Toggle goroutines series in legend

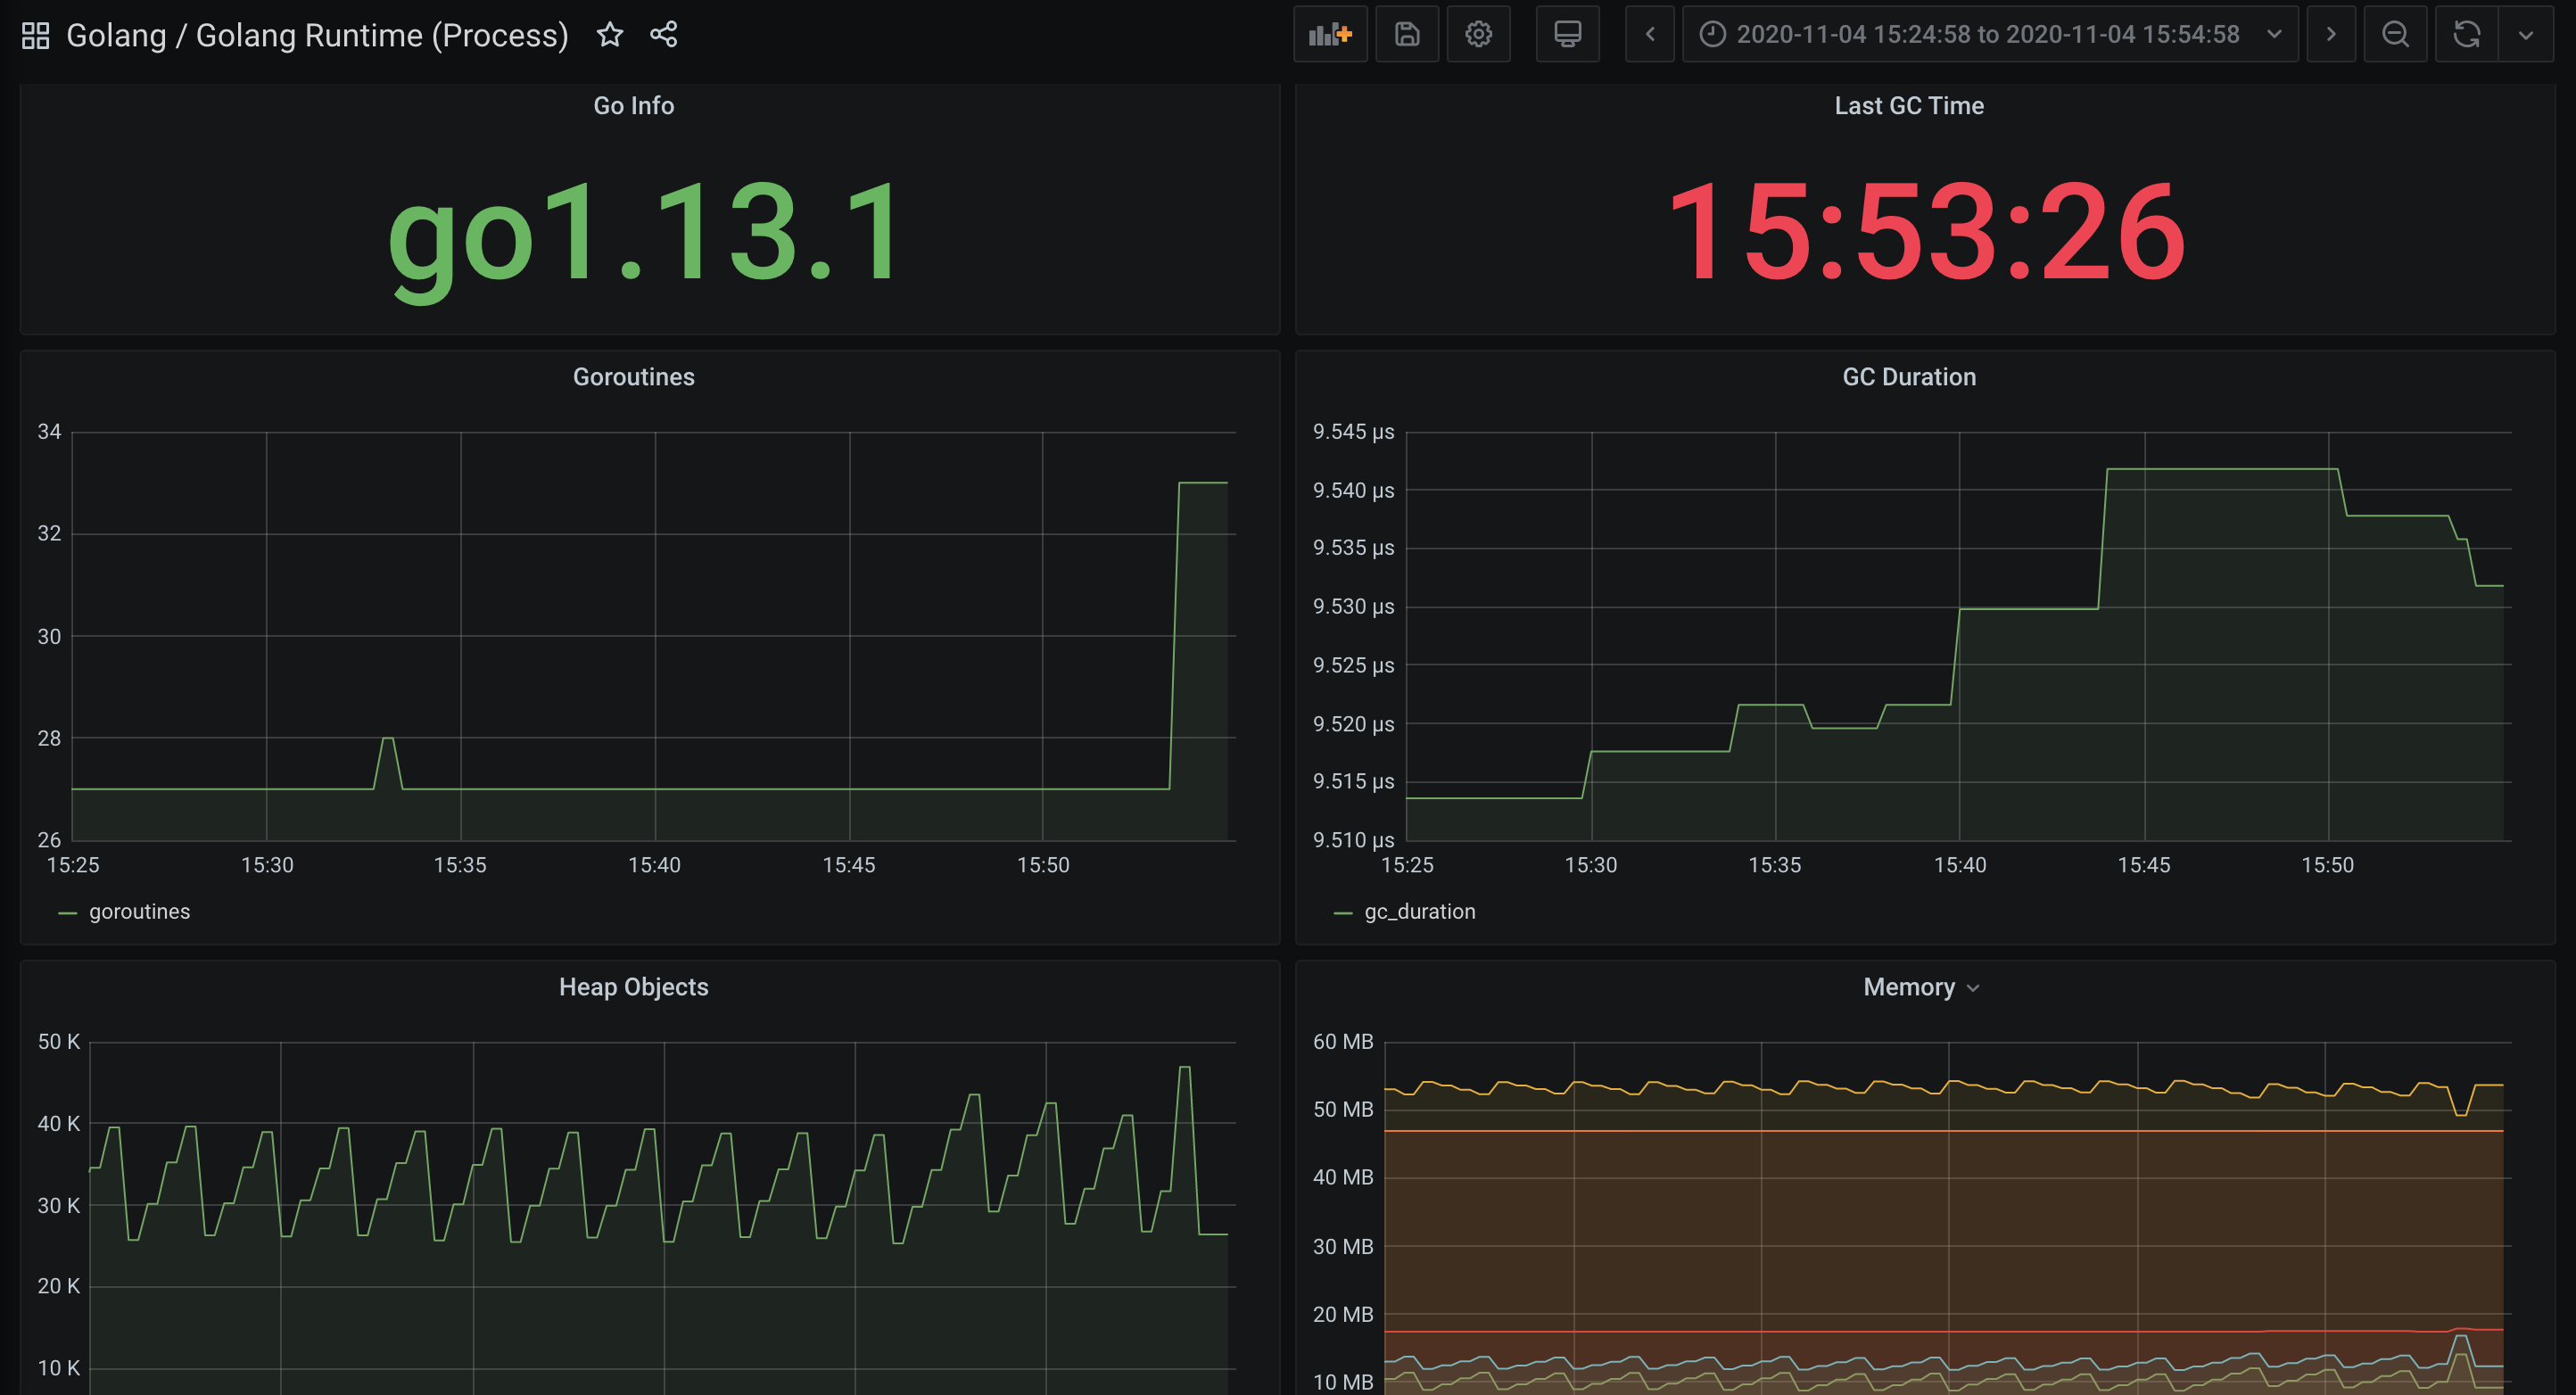click(139, 911)
